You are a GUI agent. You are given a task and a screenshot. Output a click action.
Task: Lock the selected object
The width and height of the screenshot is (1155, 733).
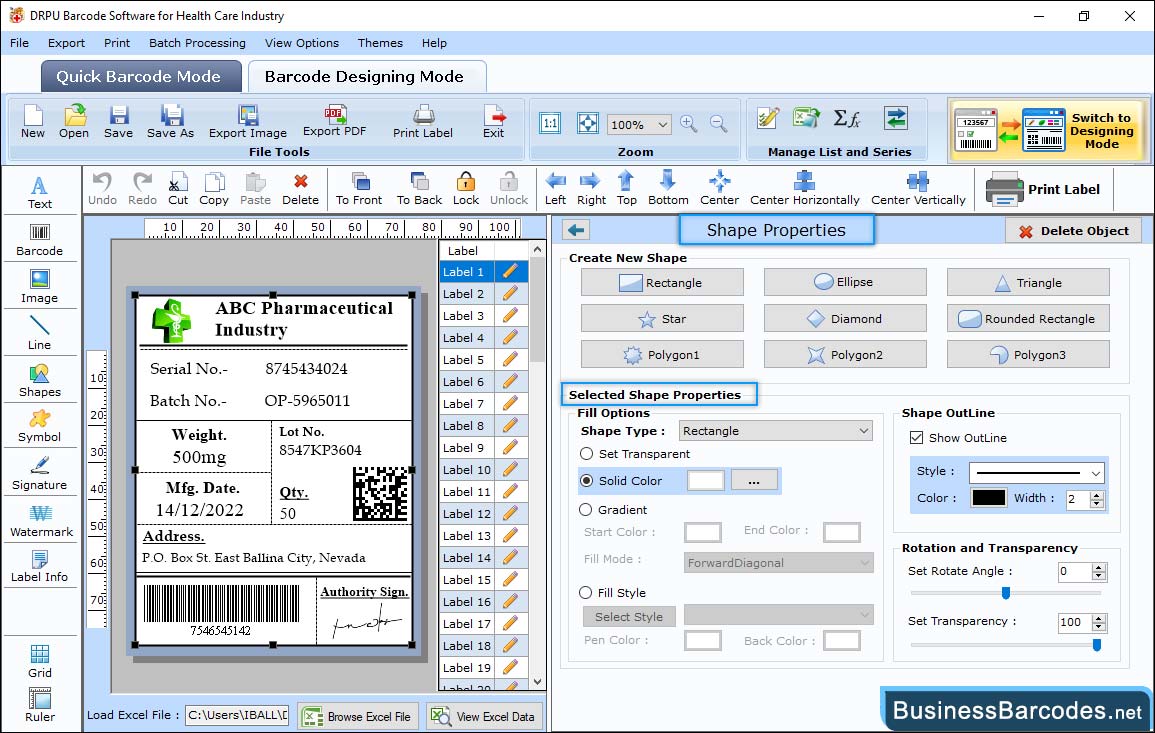tap(466, 189)
